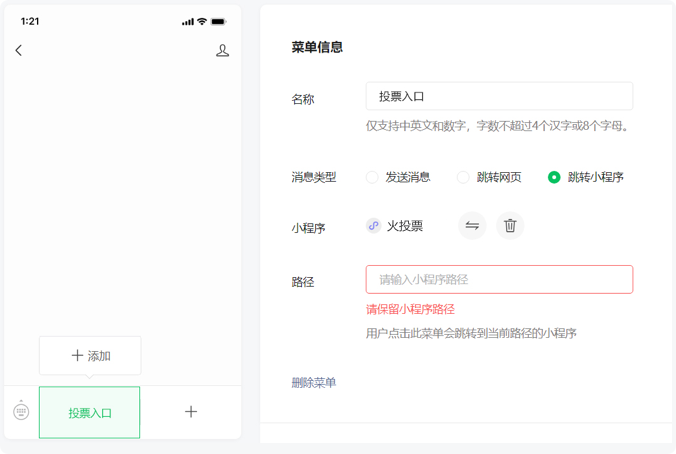Select the 发送消息 message type
Screen dimensions: 676x454
[372, 177]
